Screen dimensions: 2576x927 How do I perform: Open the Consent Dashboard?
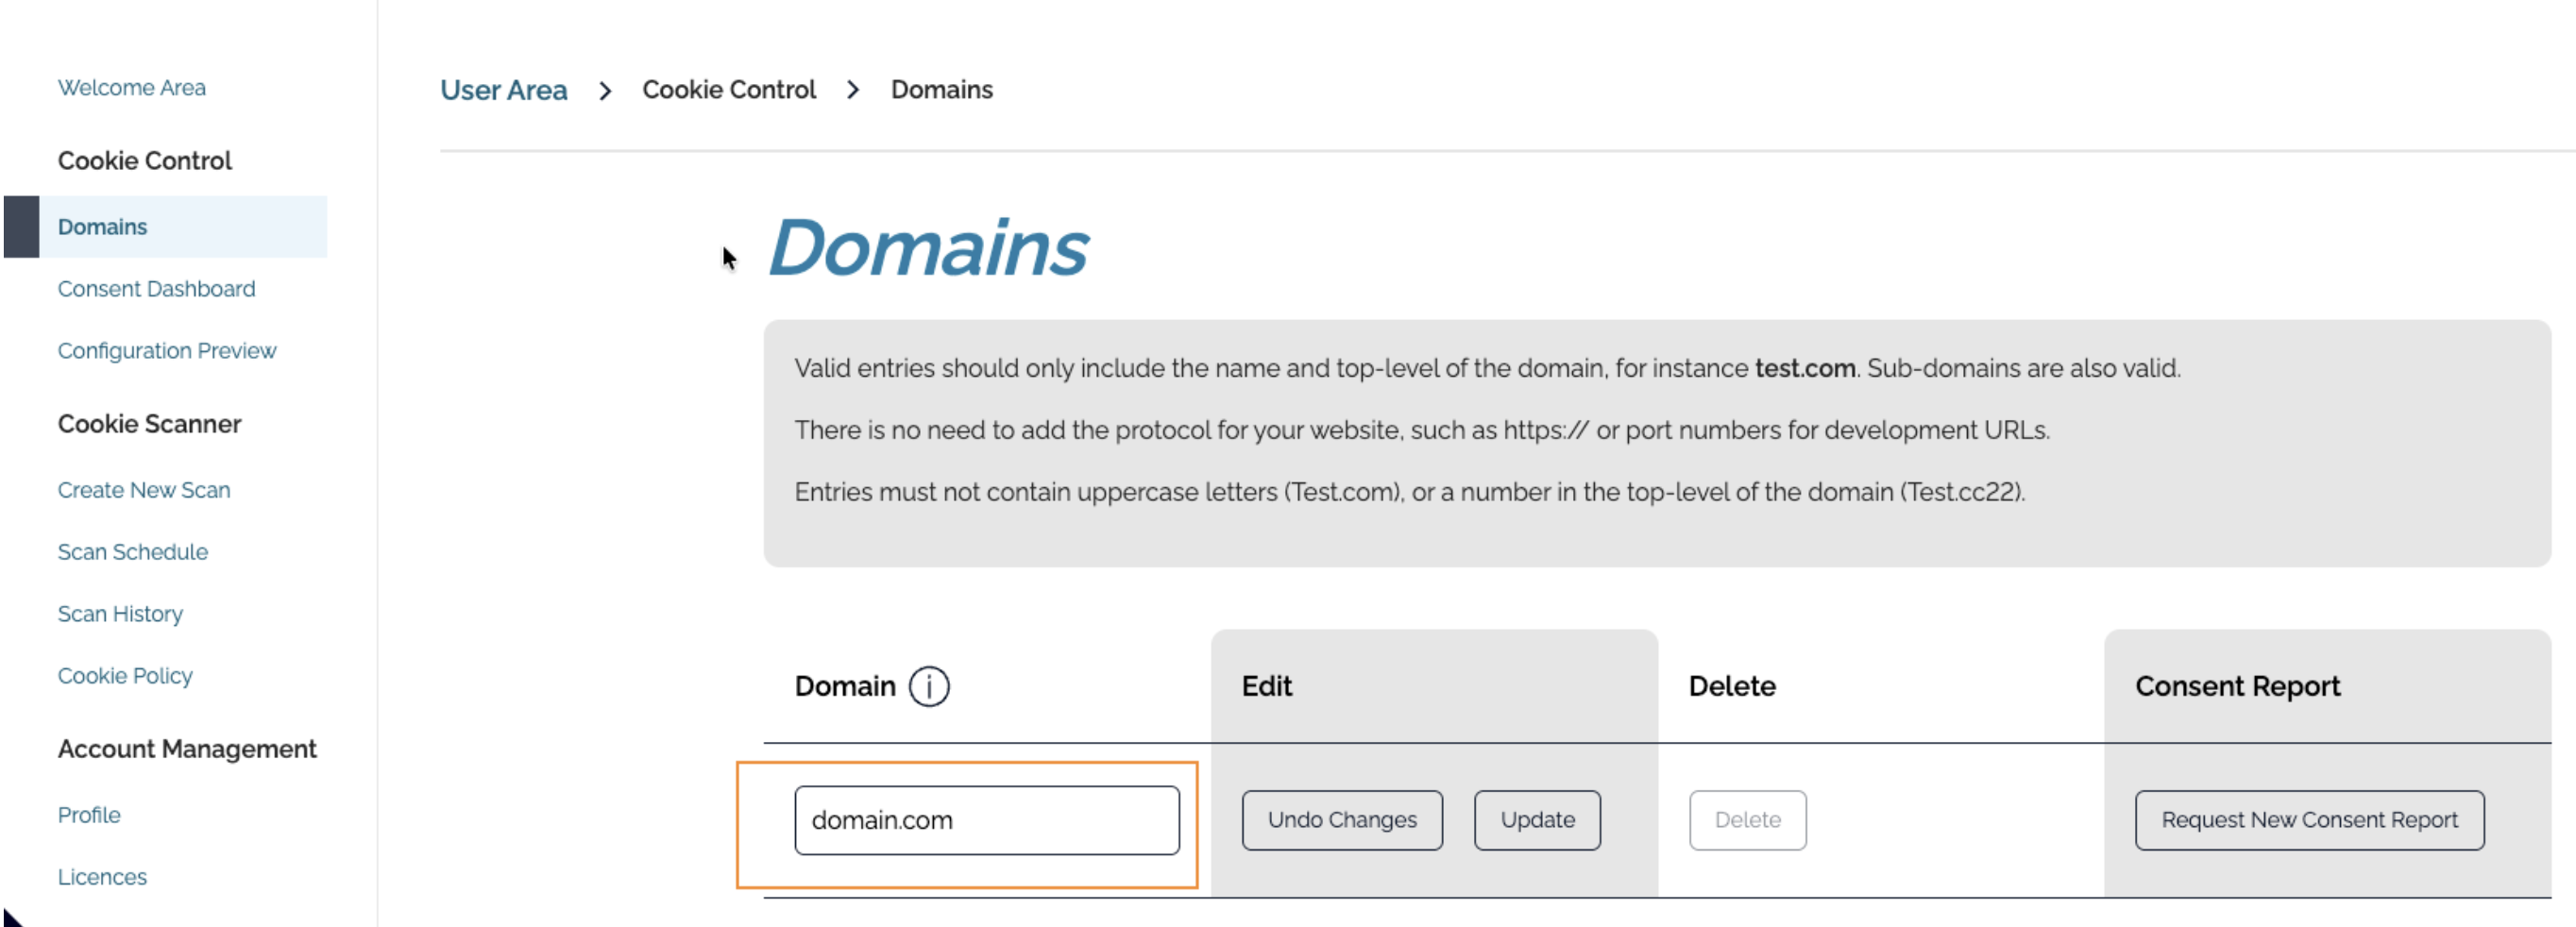[x=156, y=289]
